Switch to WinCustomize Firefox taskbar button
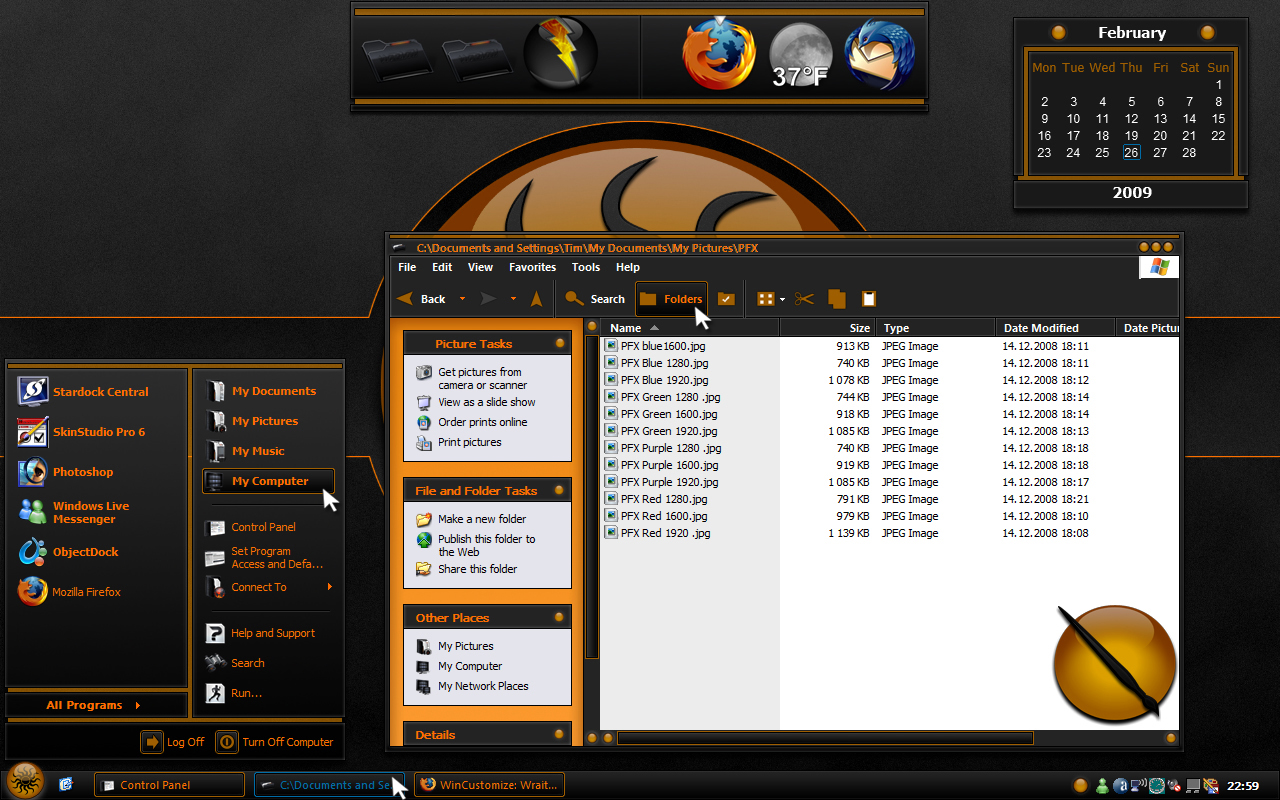 click(x=490, y=785)
